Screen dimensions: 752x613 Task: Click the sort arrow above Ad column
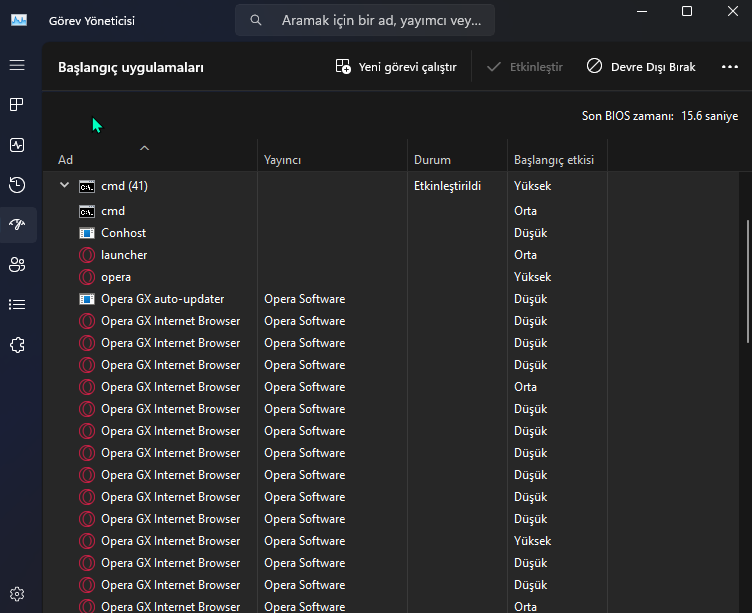144,148
